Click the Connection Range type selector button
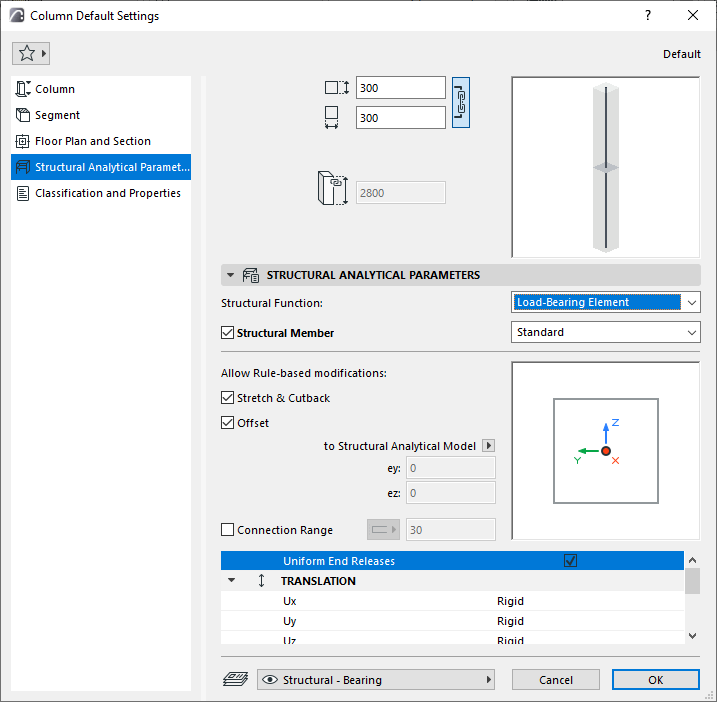The height and width of the screenshot is (702, 717). [x=383, y=529]
